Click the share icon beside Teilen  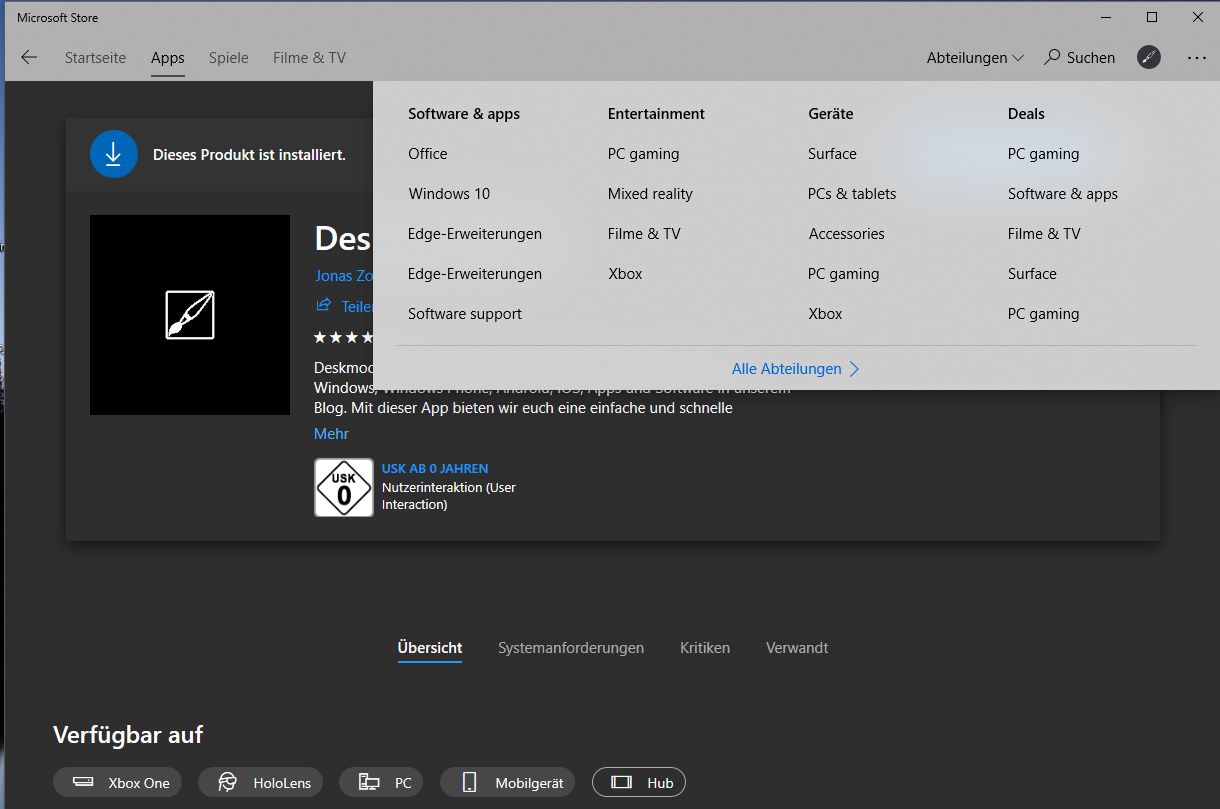(x=323, y=305)
